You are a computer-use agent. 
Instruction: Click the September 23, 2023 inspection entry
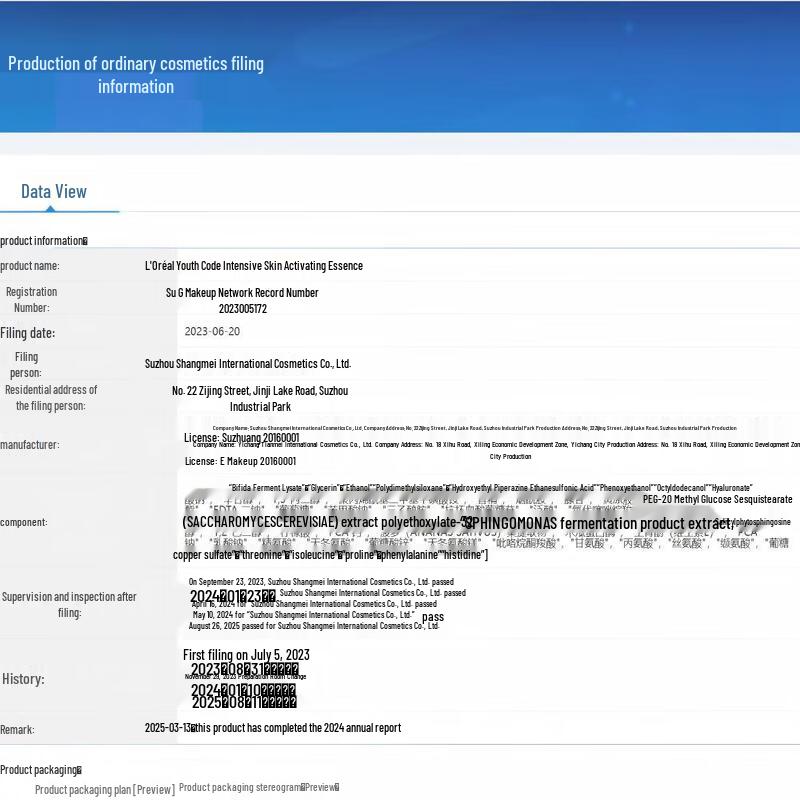tap(321, 581)
